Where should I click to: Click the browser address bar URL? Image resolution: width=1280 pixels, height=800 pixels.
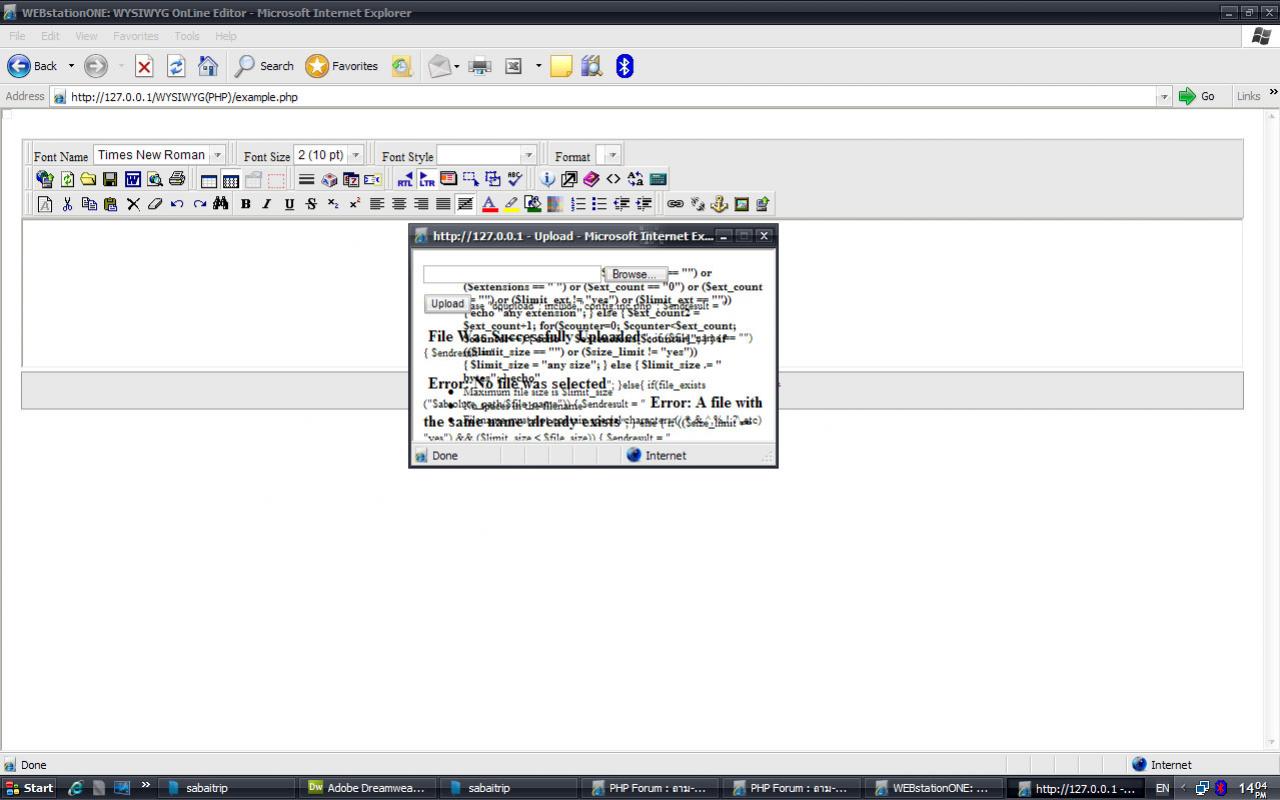(184, 97)
